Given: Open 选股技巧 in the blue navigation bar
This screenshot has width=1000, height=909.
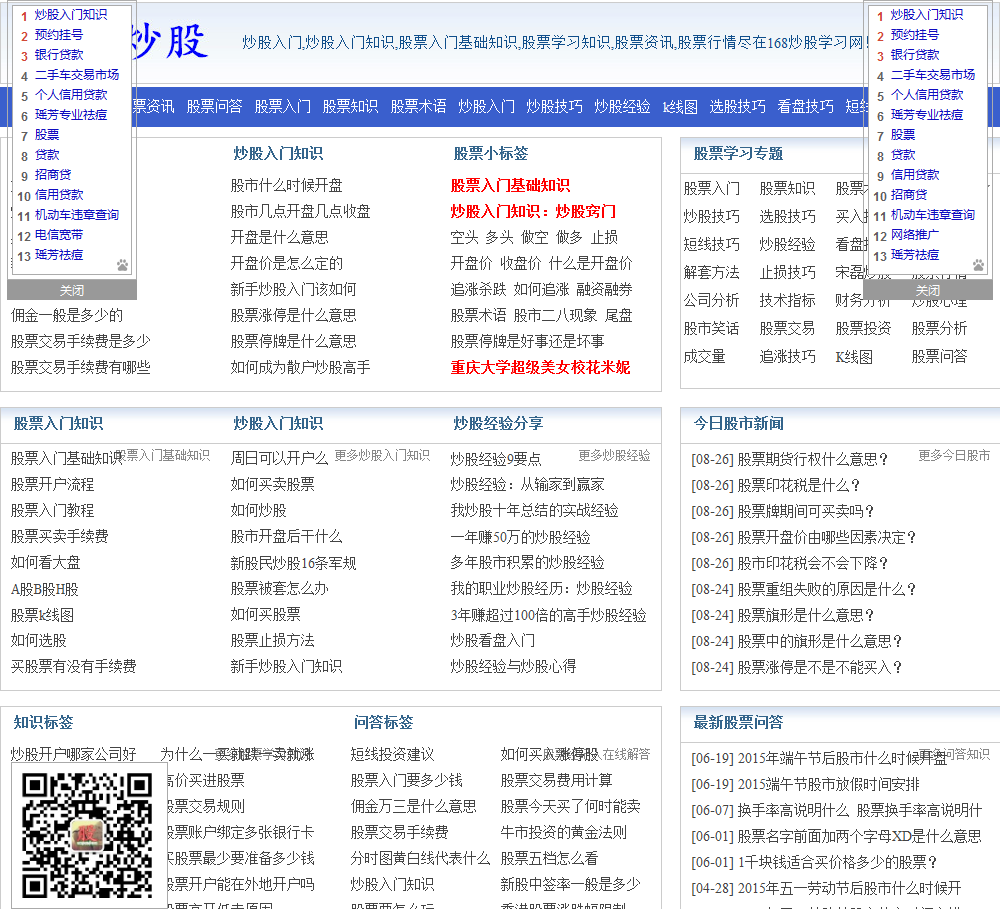Looking at the screenshot, I should click(x=737, y=107).
